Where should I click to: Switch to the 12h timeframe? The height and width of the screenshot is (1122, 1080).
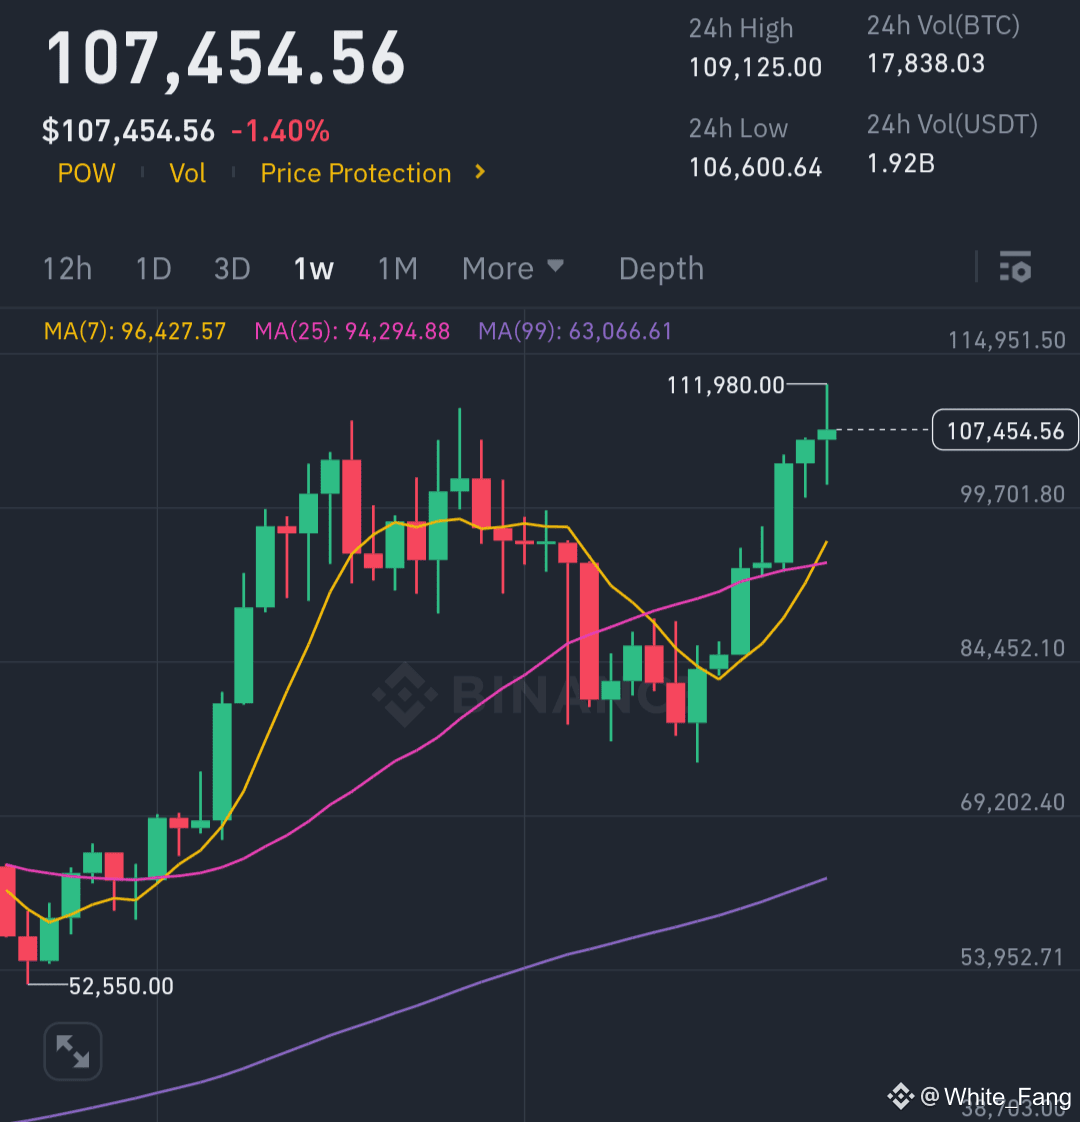[x=66, y=268]
